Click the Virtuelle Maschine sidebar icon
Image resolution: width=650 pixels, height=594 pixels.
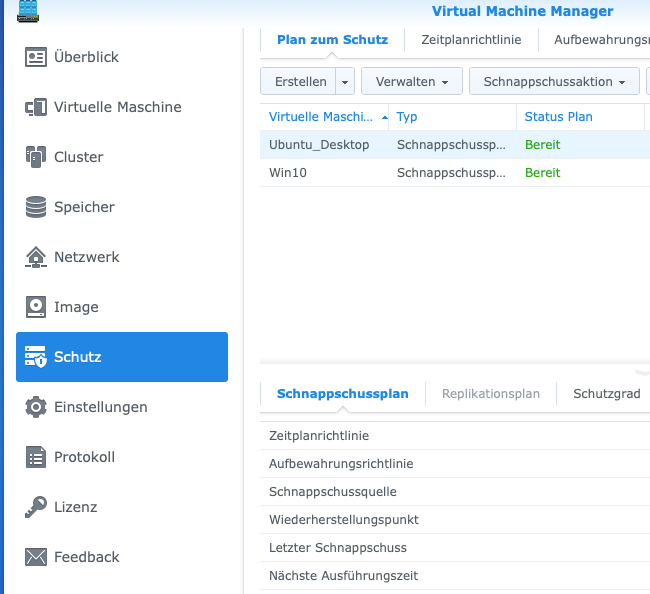coord(36,107)
